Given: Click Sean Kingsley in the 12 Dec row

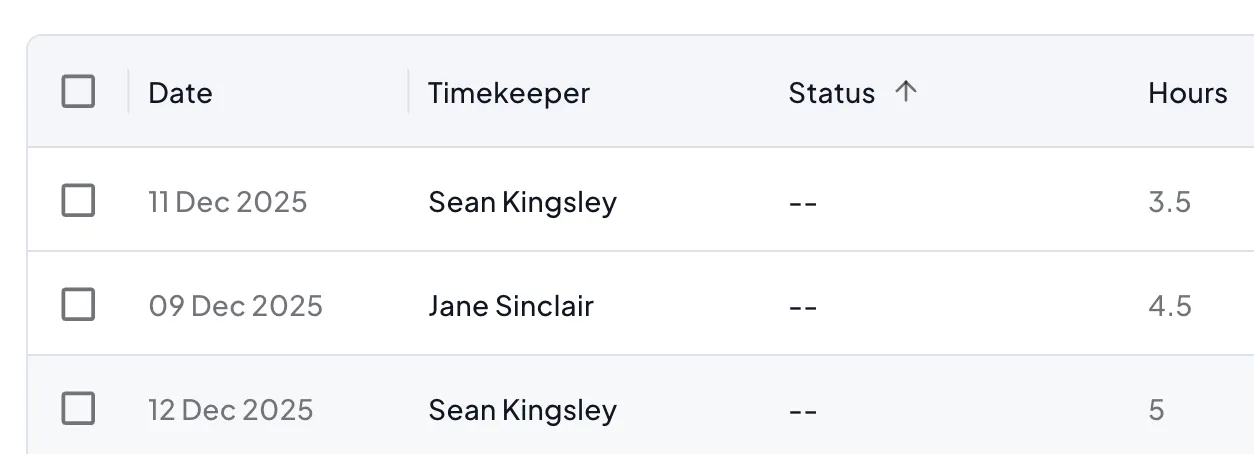Looking at the screenshot, I should pos(522,410).
